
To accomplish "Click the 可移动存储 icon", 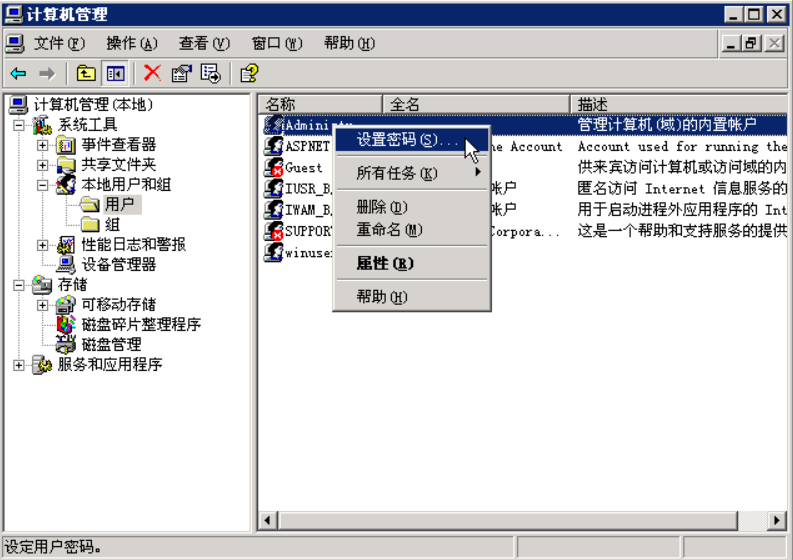I will 66,305.
